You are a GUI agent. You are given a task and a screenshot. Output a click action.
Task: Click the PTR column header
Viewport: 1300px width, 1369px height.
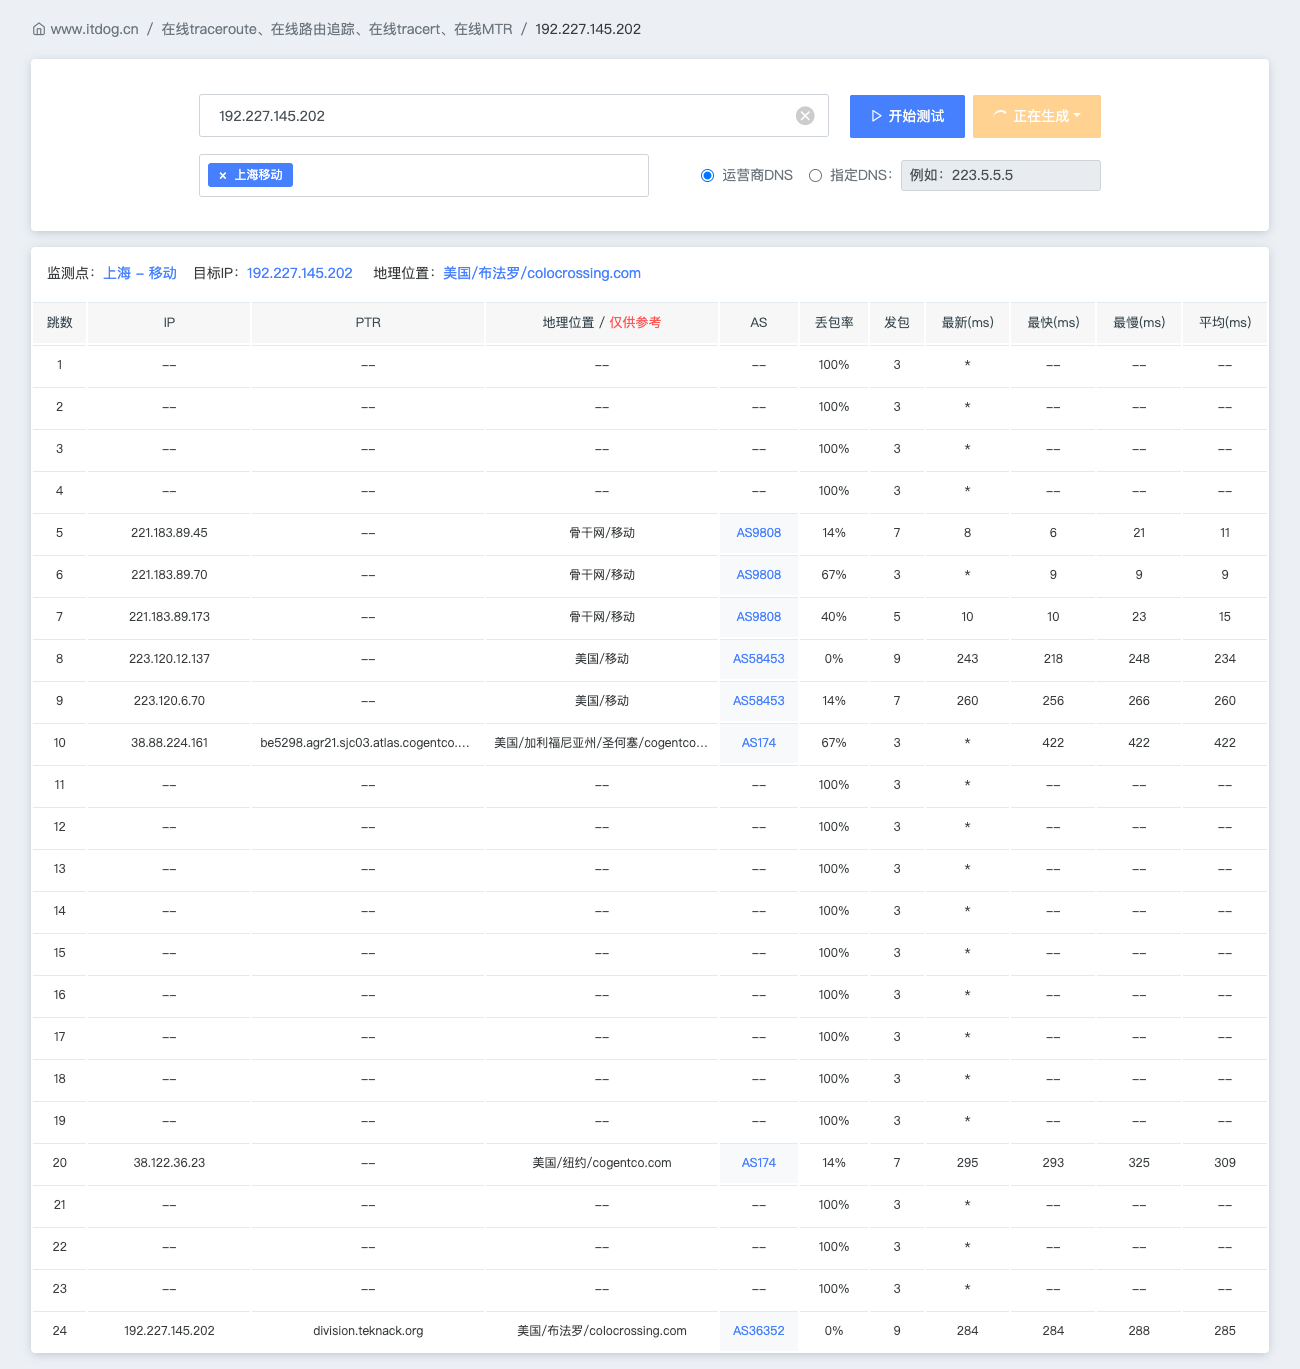(x=368, y=323)
